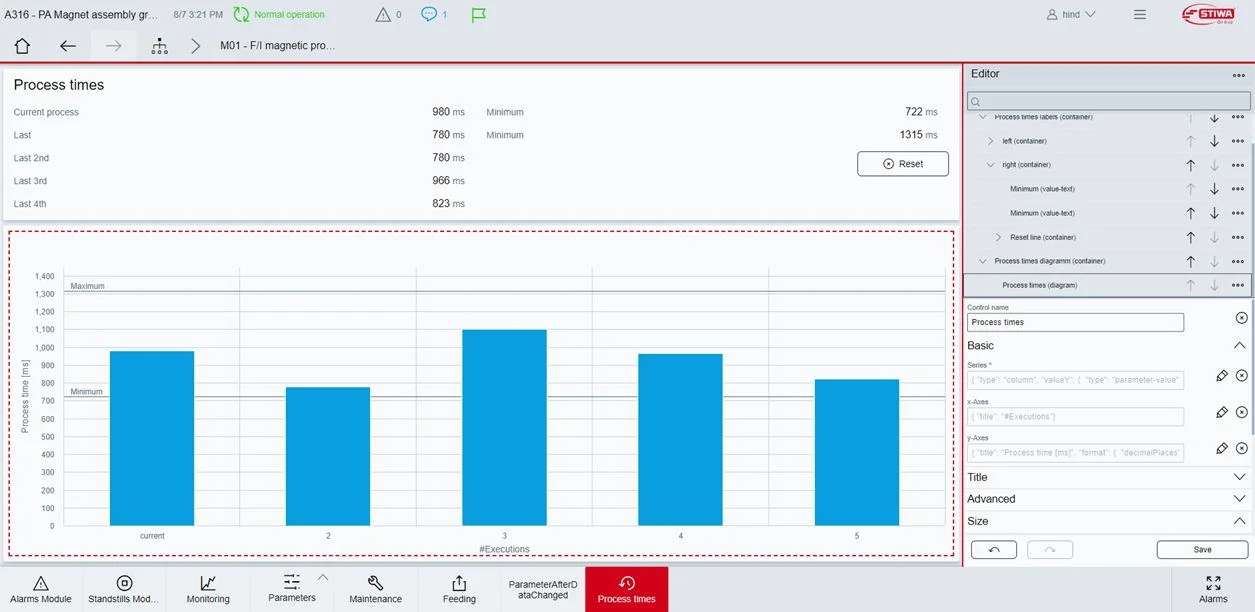Viewport: 1255px width, 612px height.
Task: Click the Home navigation icon
Action: click(21, 45)
